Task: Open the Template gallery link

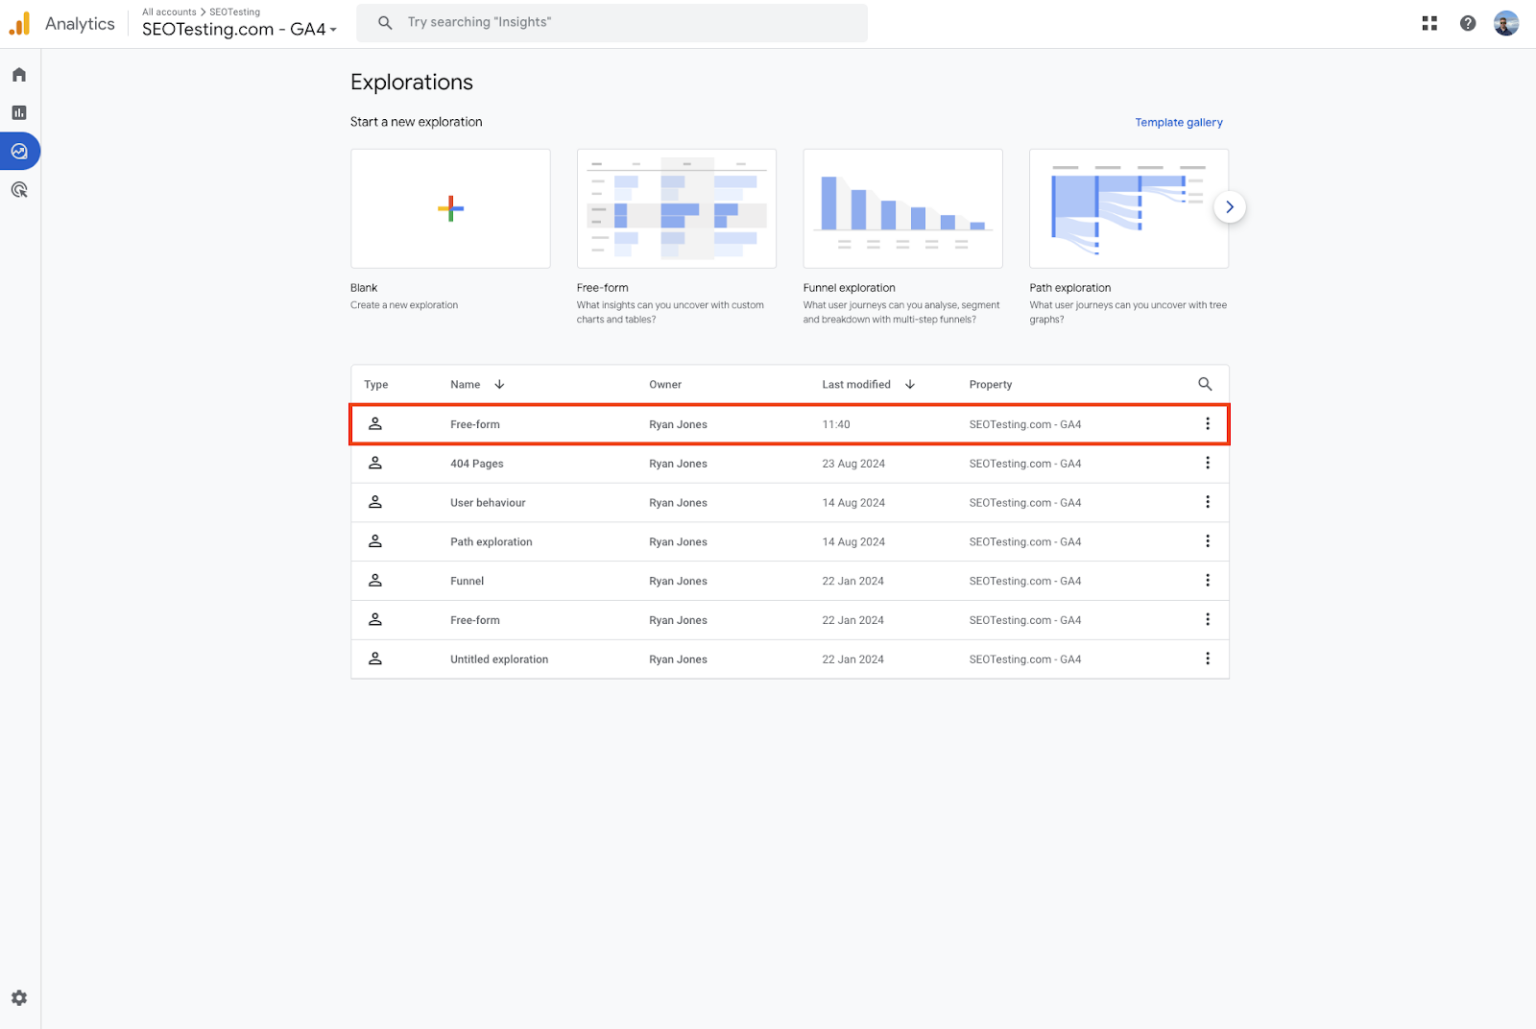Action: [x=1178, y=122]
